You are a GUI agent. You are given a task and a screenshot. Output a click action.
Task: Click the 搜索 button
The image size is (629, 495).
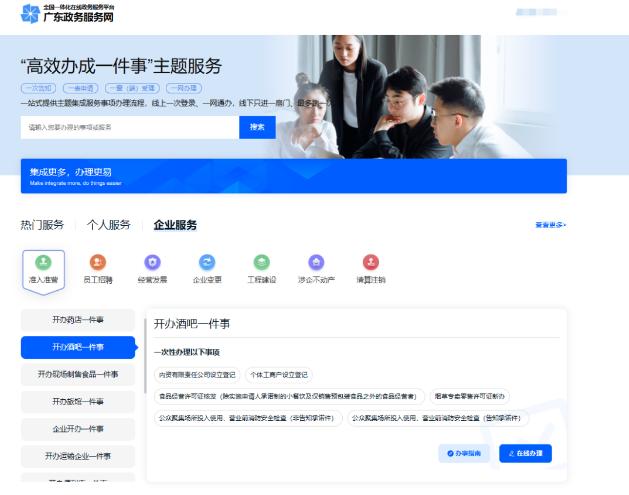257,127
